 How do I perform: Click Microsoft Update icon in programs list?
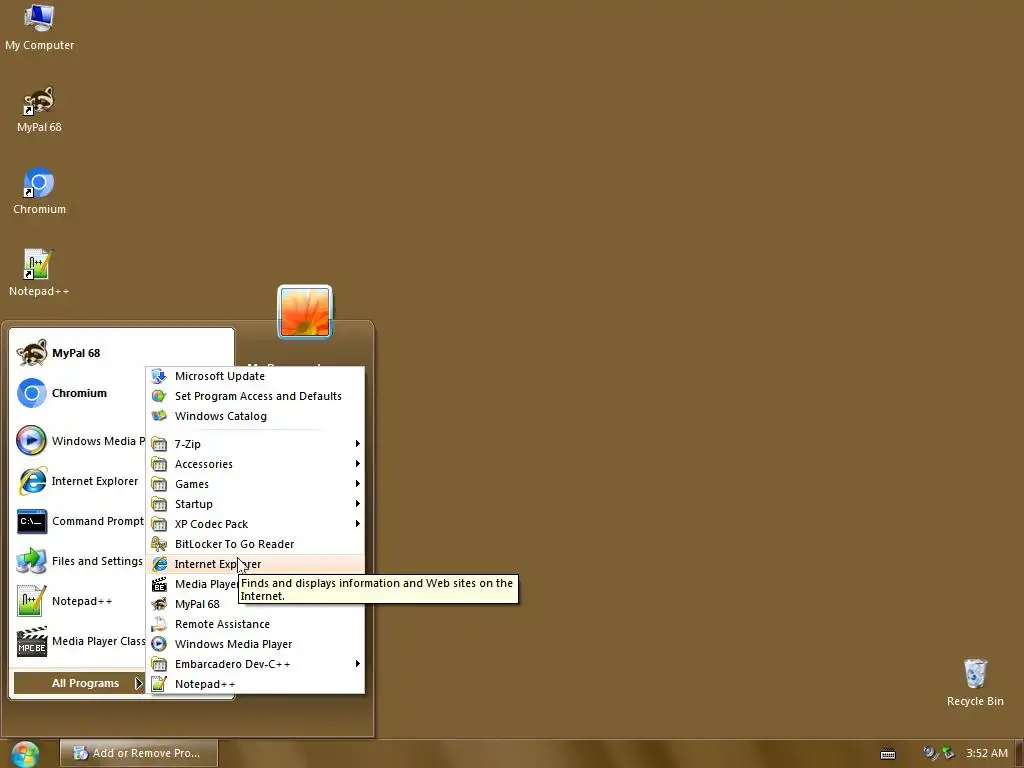pos(159,376)
